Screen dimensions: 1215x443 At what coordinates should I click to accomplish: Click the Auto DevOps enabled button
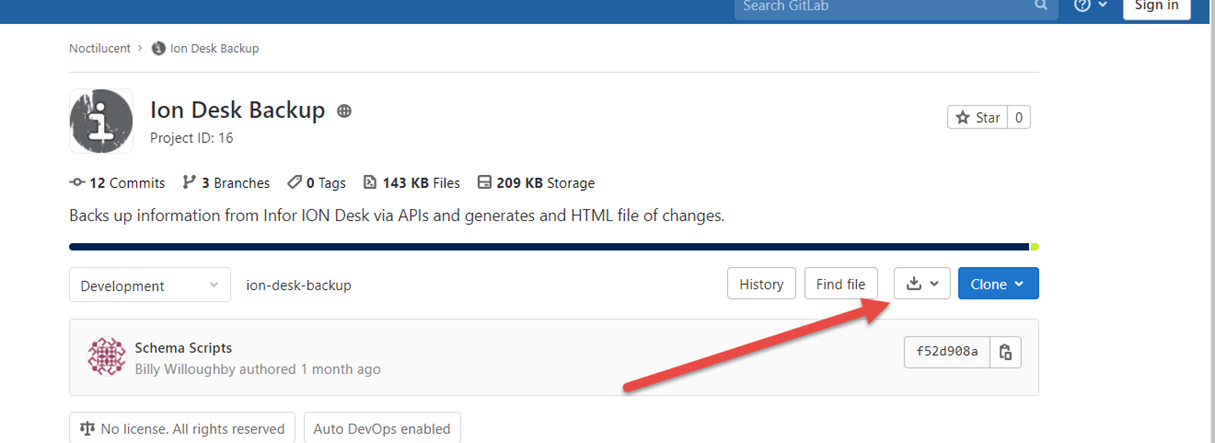tap(382, 428)
